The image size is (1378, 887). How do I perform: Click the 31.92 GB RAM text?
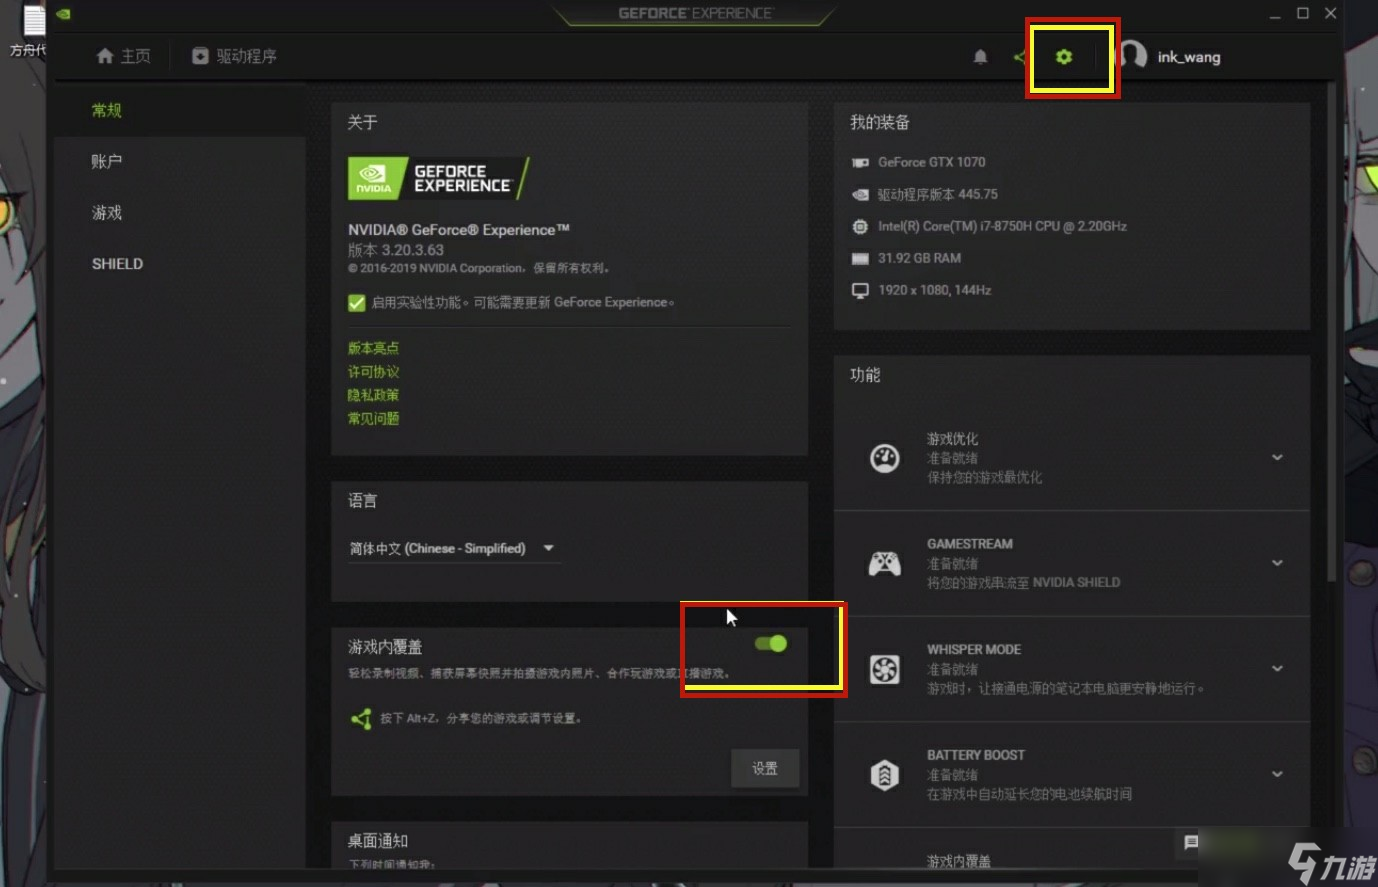tap(919, 258)
